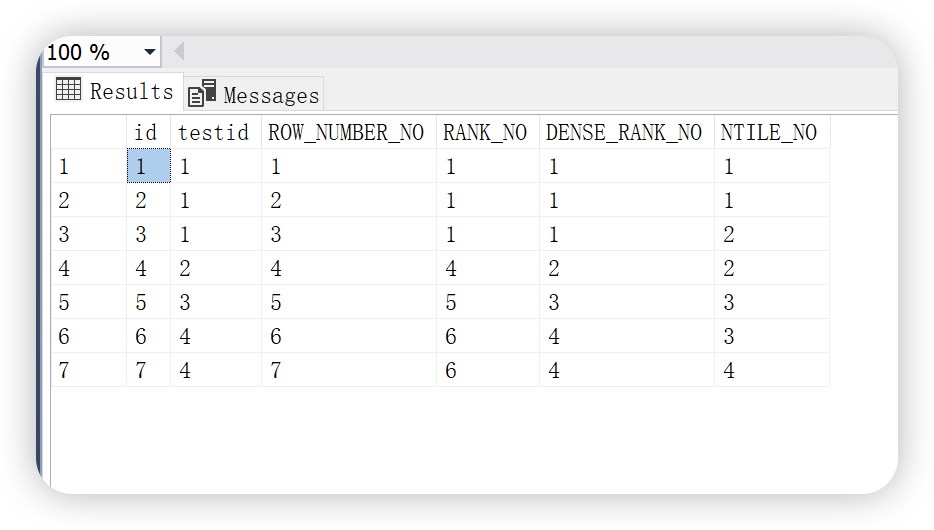934x530 pixels.
Task: Click the select-all corner cell of grid
Action: (89, 132)
